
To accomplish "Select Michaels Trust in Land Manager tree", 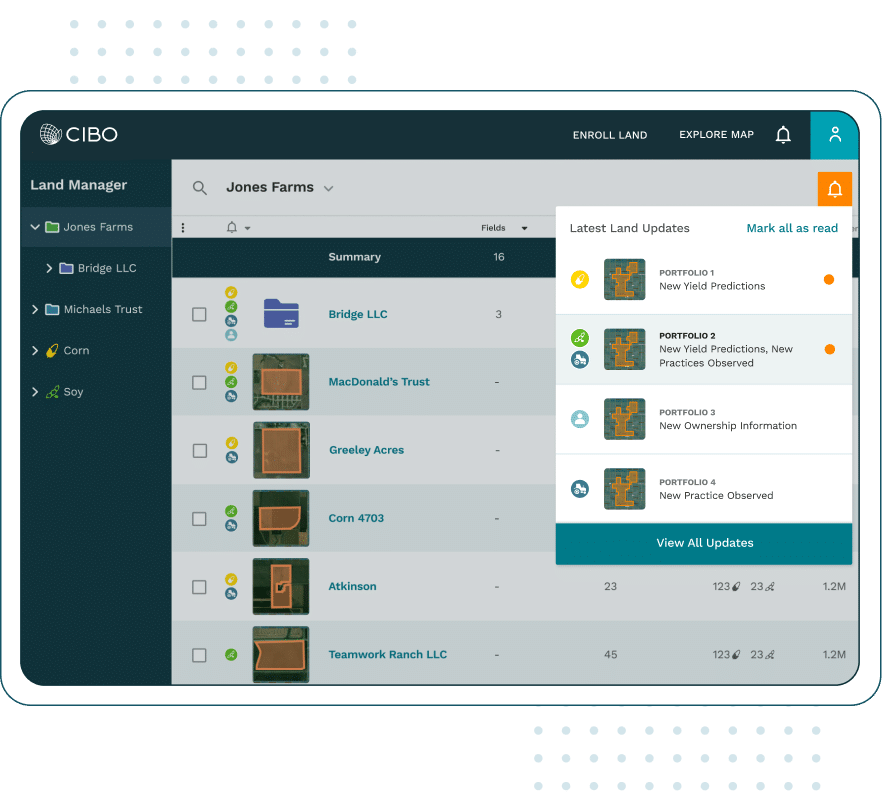I will point(103,309).
